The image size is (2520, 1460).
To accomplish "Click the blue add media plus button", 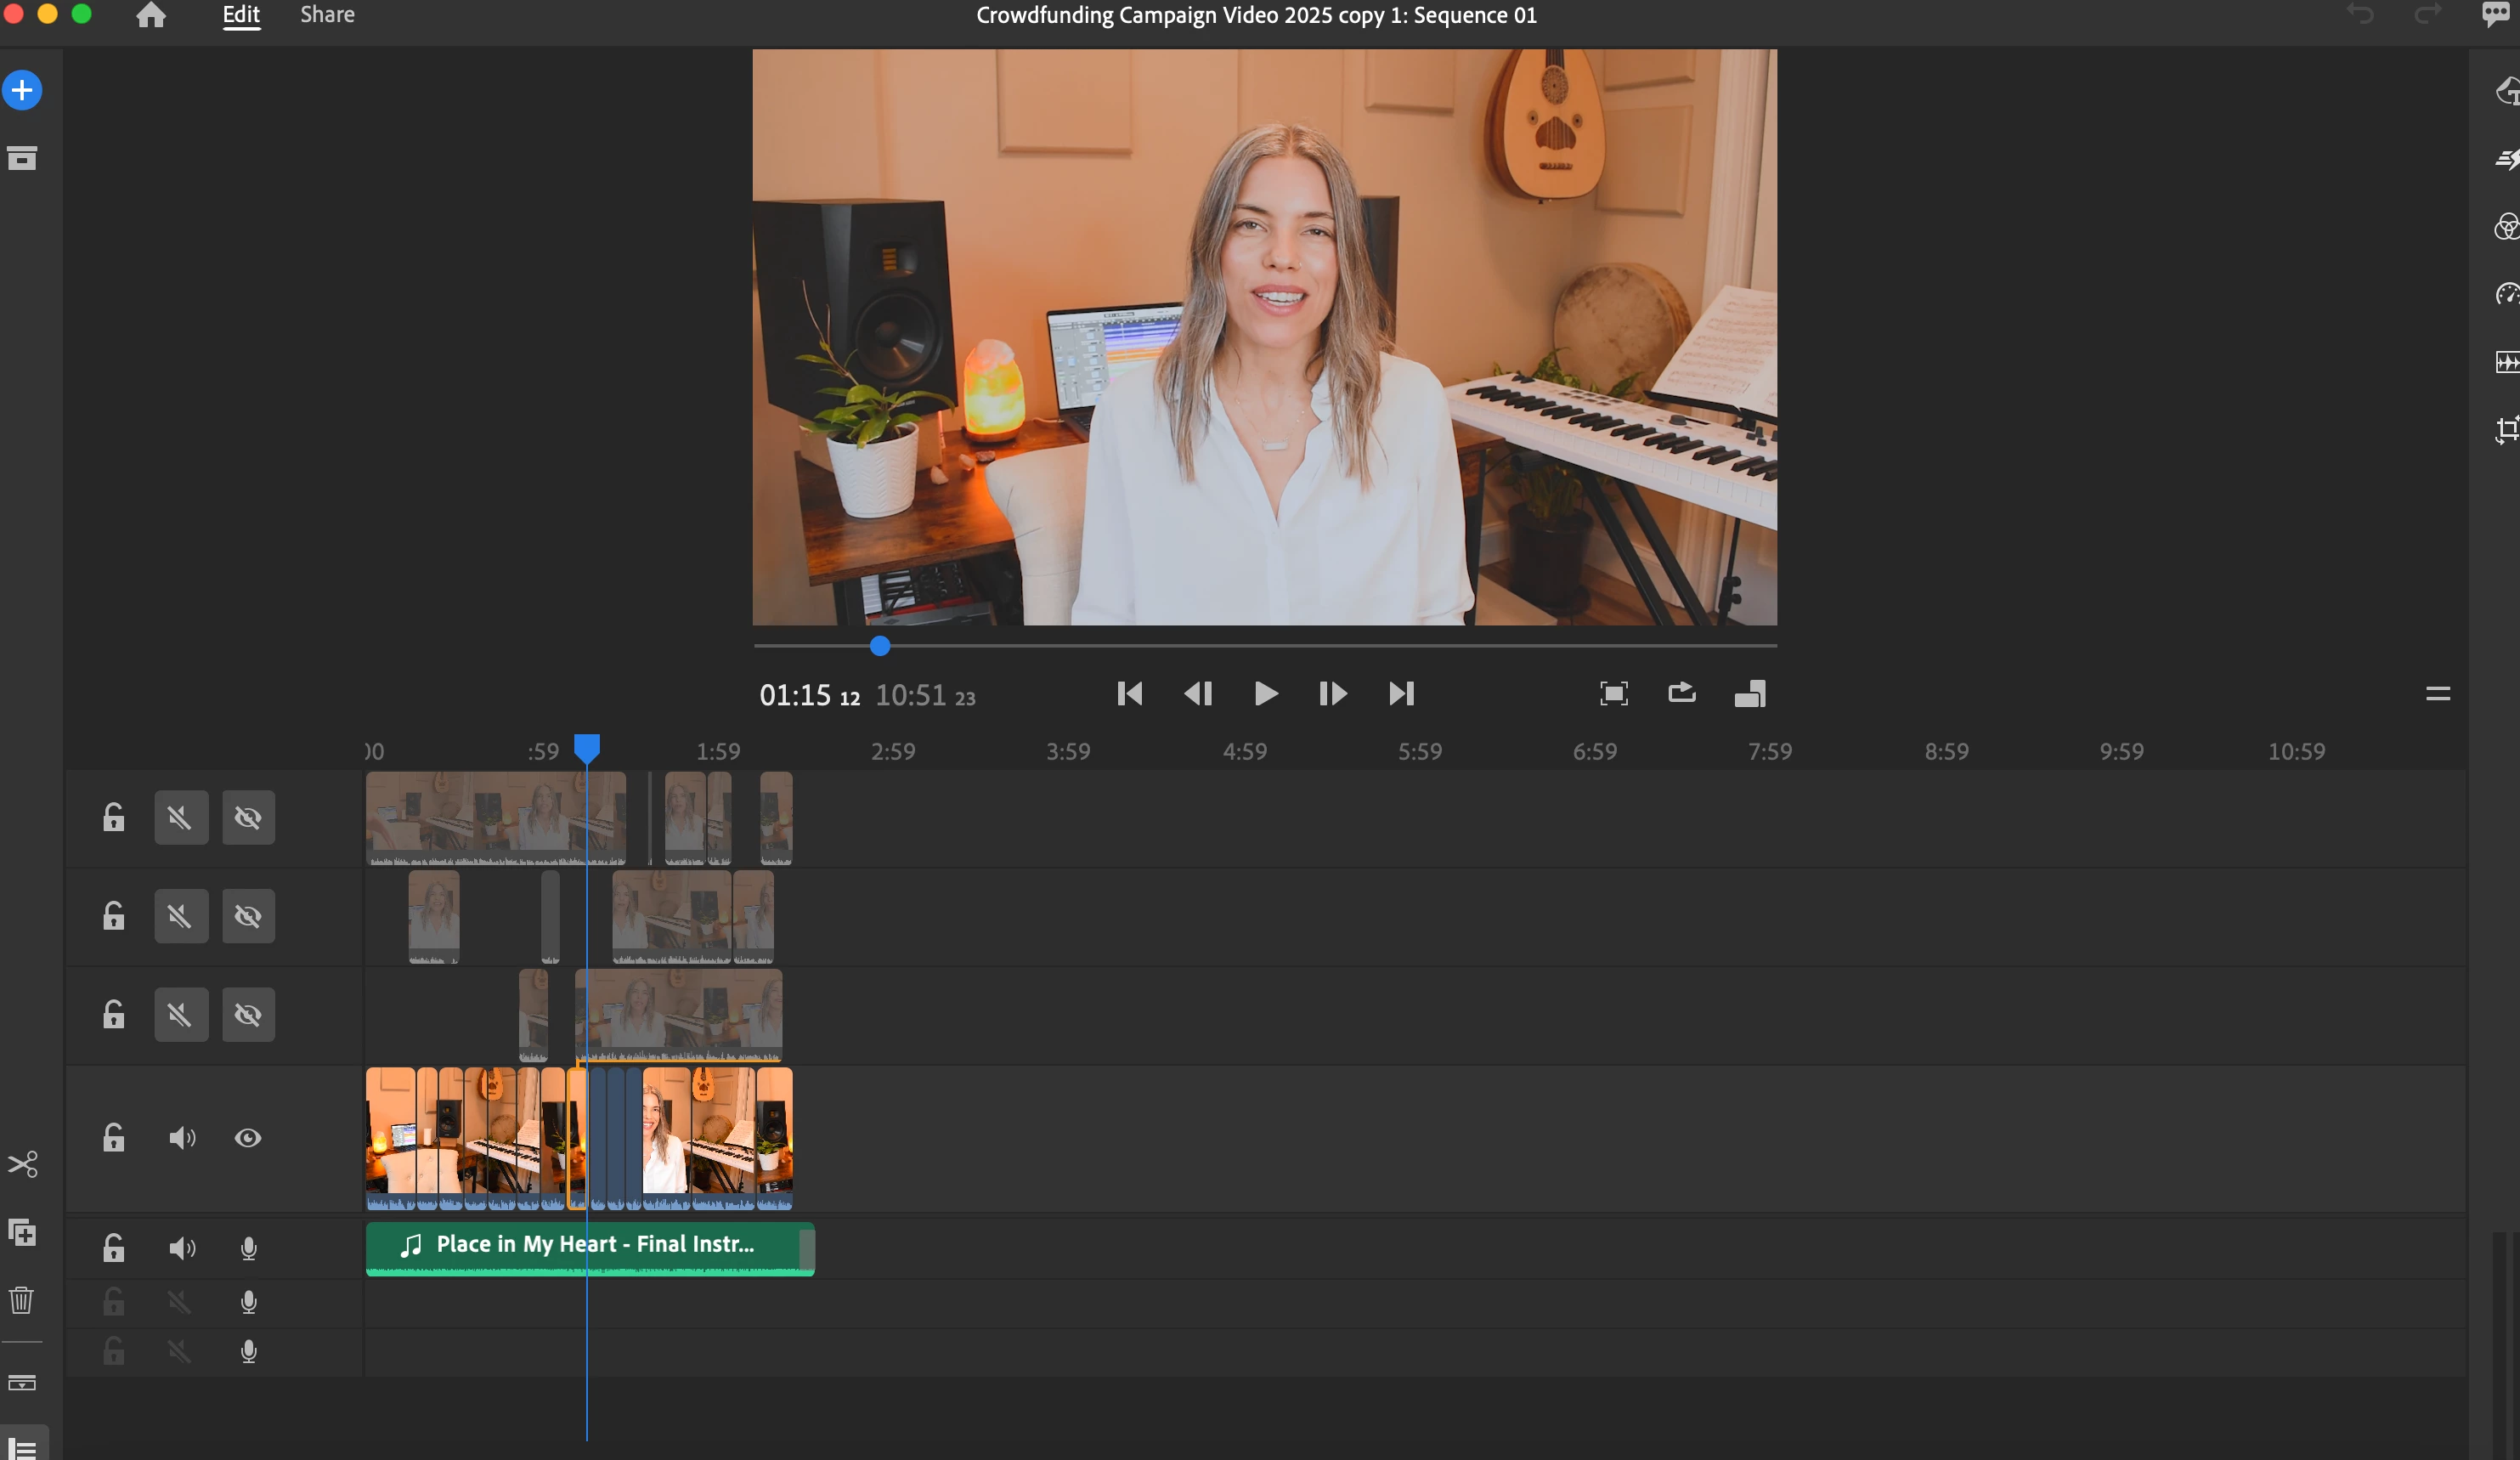I will pos(22,90).
